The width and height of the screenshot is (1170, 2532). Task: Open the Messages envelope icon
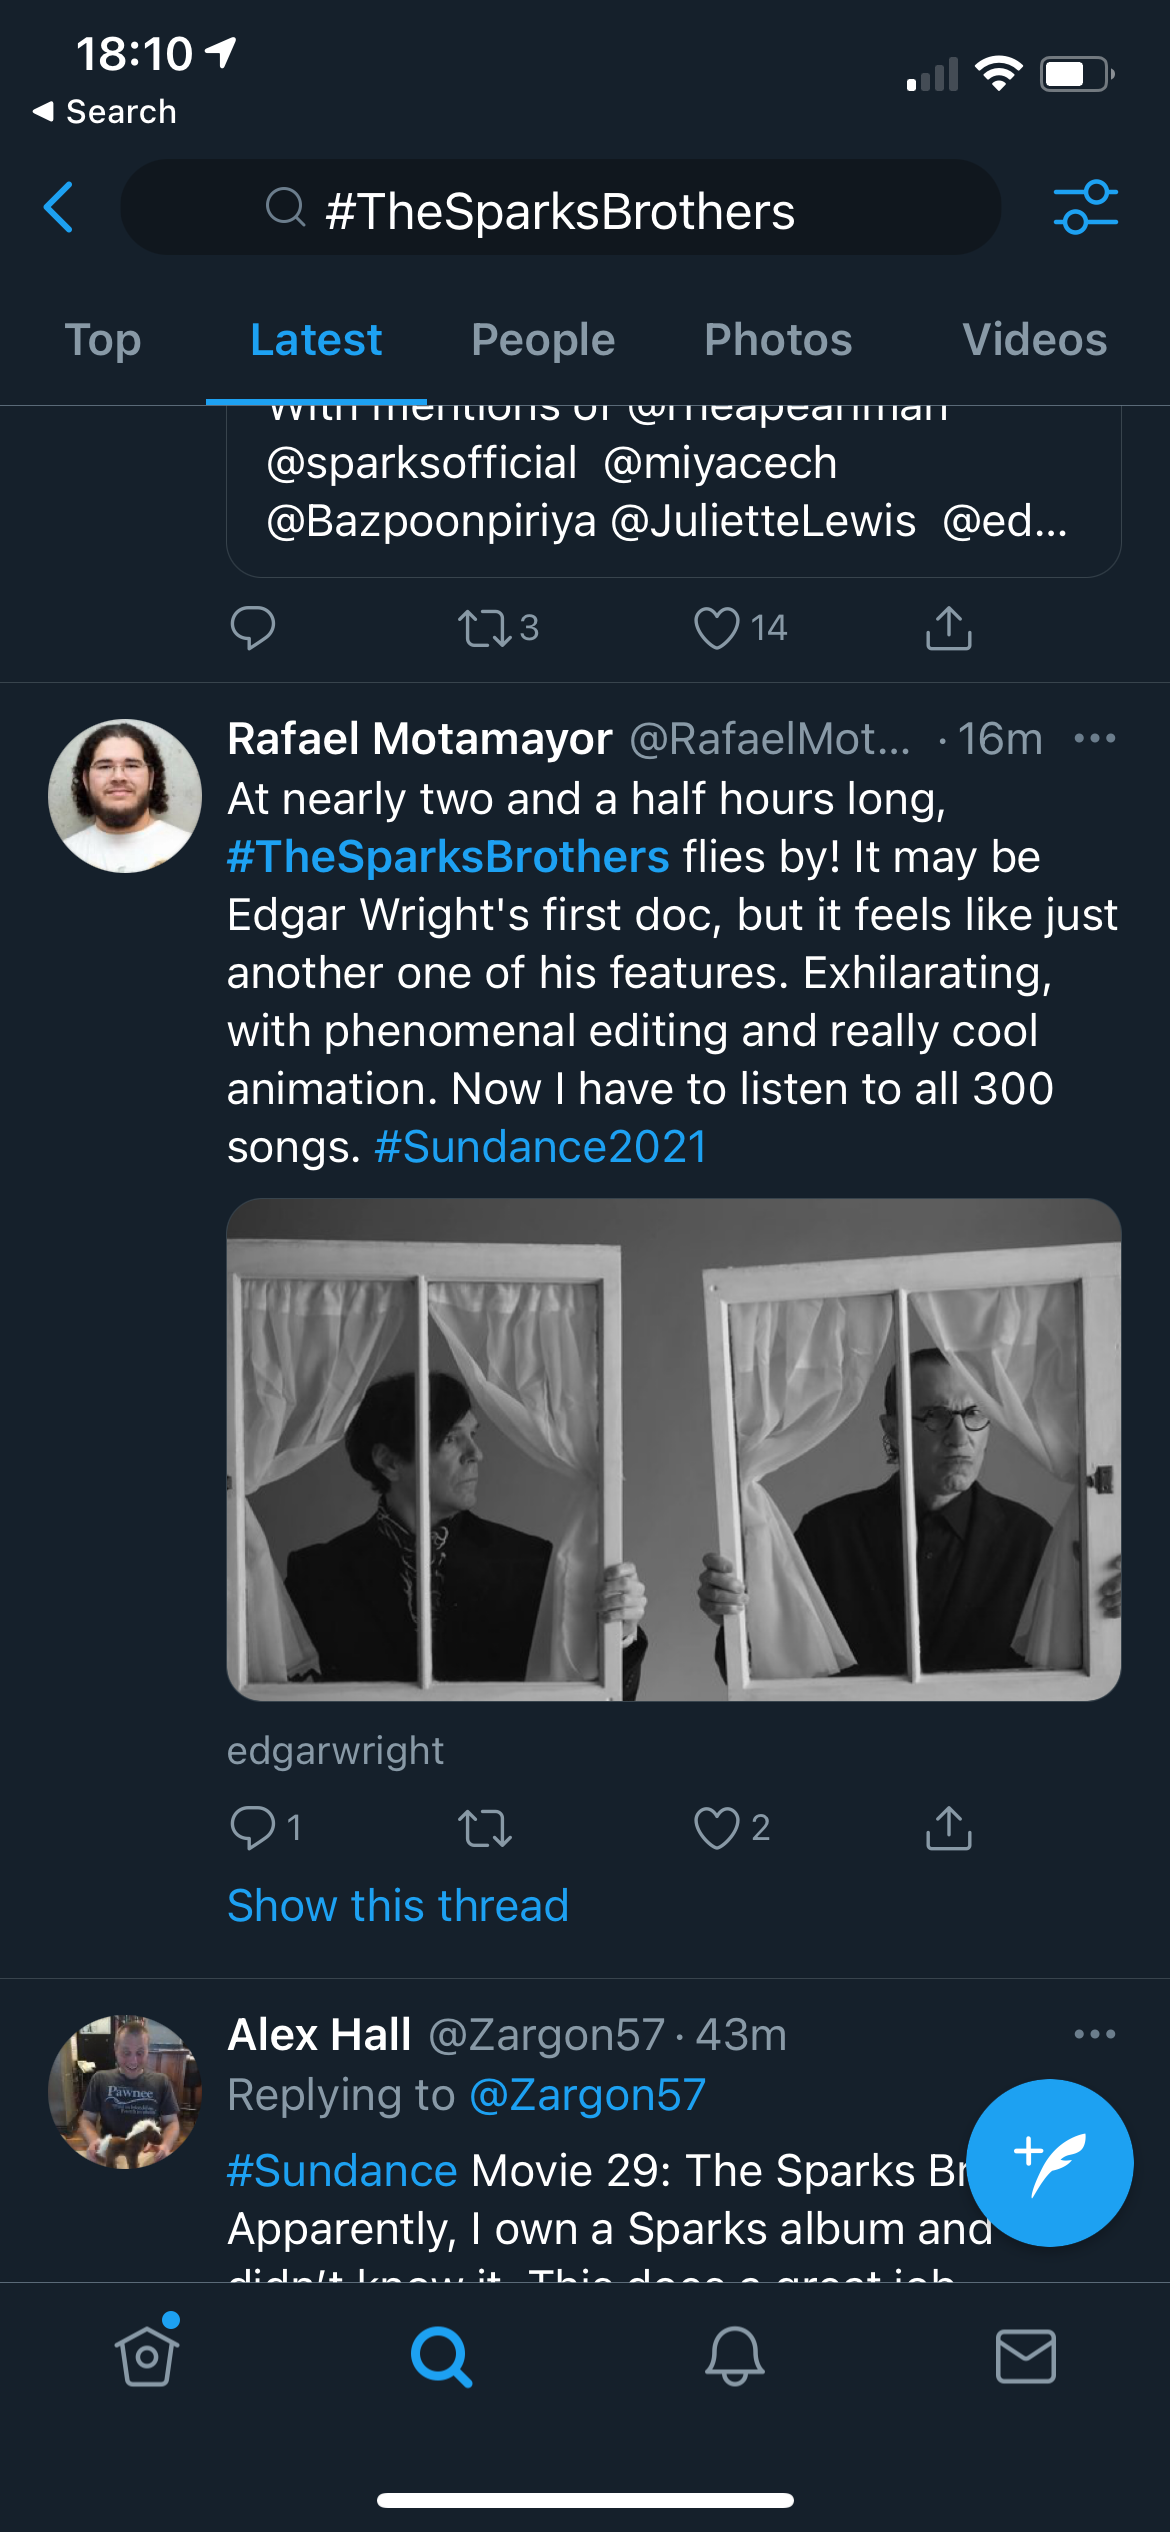(x=1025, y=2356)
